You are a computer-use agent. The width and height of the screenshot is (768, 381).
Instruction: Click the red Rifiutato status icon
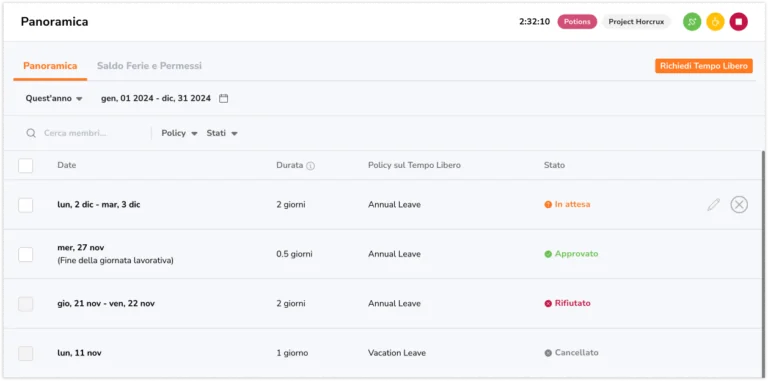pyautogui.click(x=548, y=304)
